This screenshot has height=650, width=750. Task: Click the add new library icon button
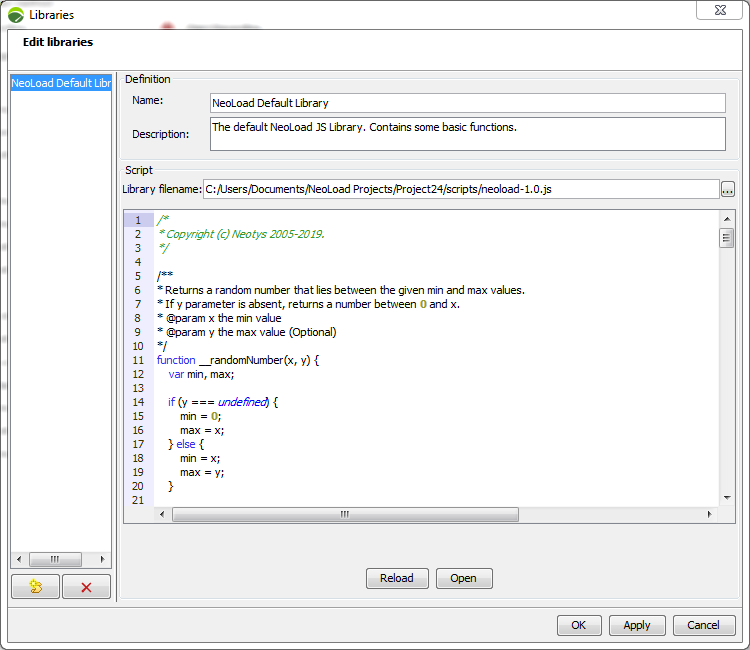click(35, 587)
